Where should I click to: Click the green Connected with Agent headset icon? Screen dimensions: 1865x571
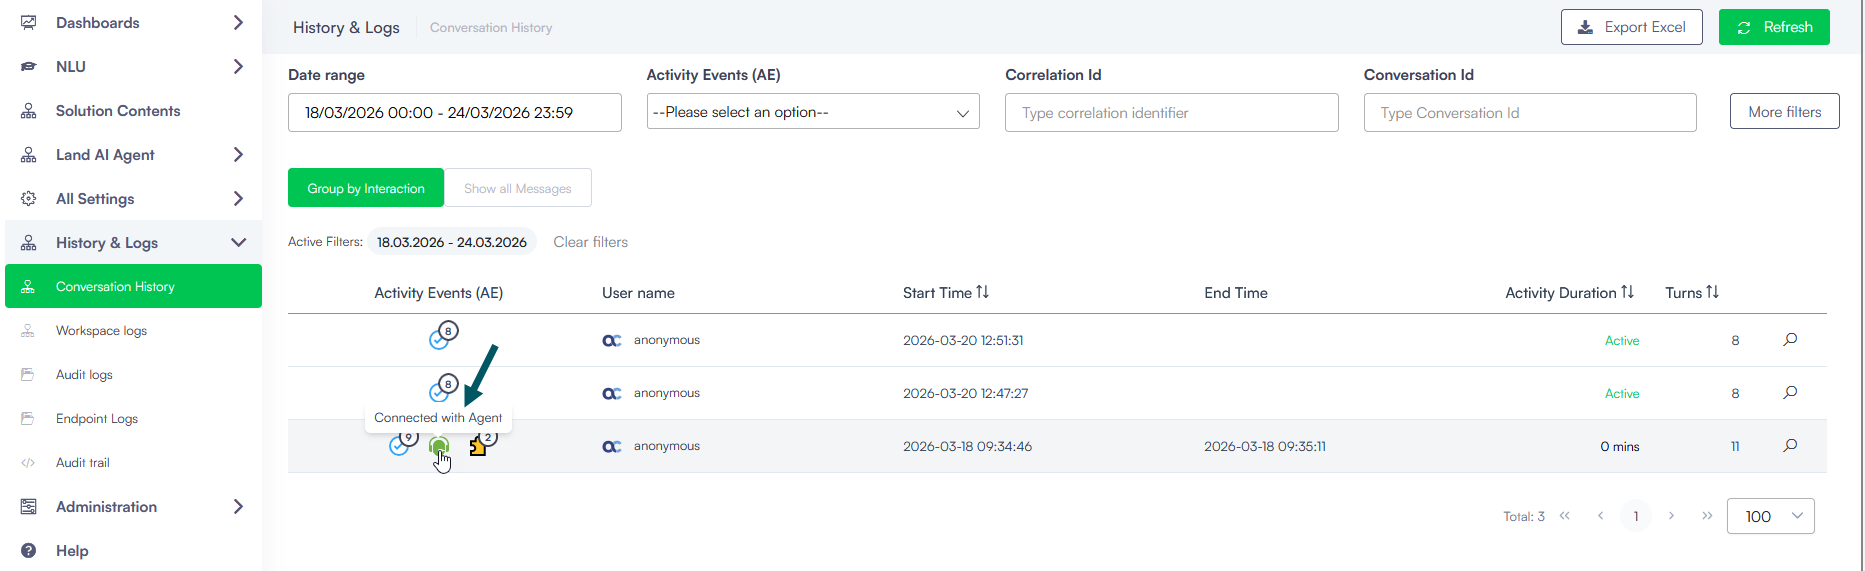(x=438, y=447)
